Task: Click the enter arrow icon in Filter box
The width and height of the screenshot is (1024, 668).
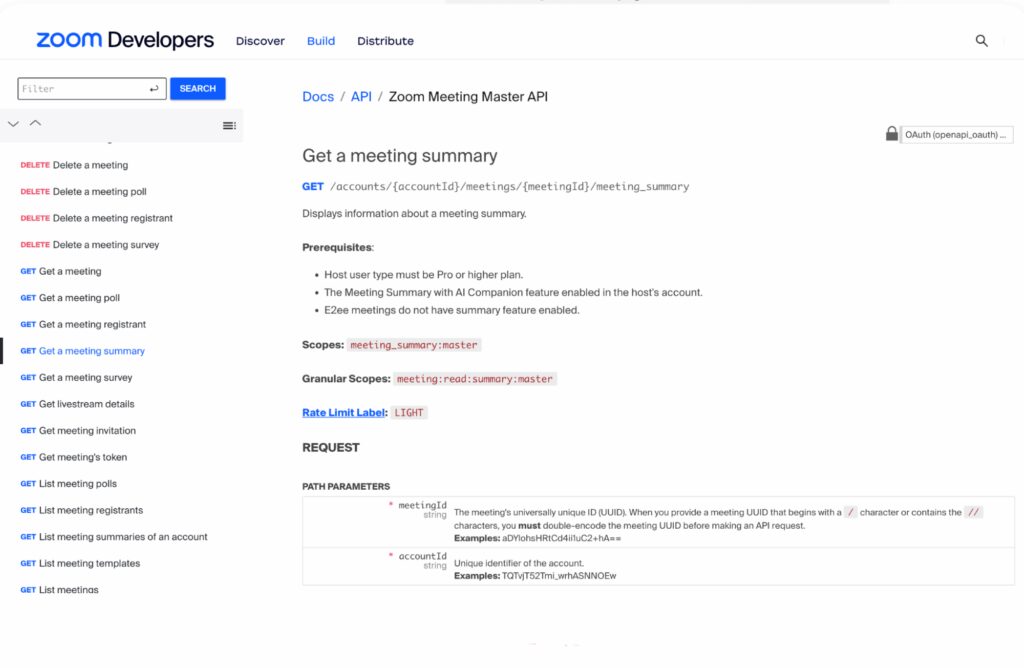Action: 154,89
